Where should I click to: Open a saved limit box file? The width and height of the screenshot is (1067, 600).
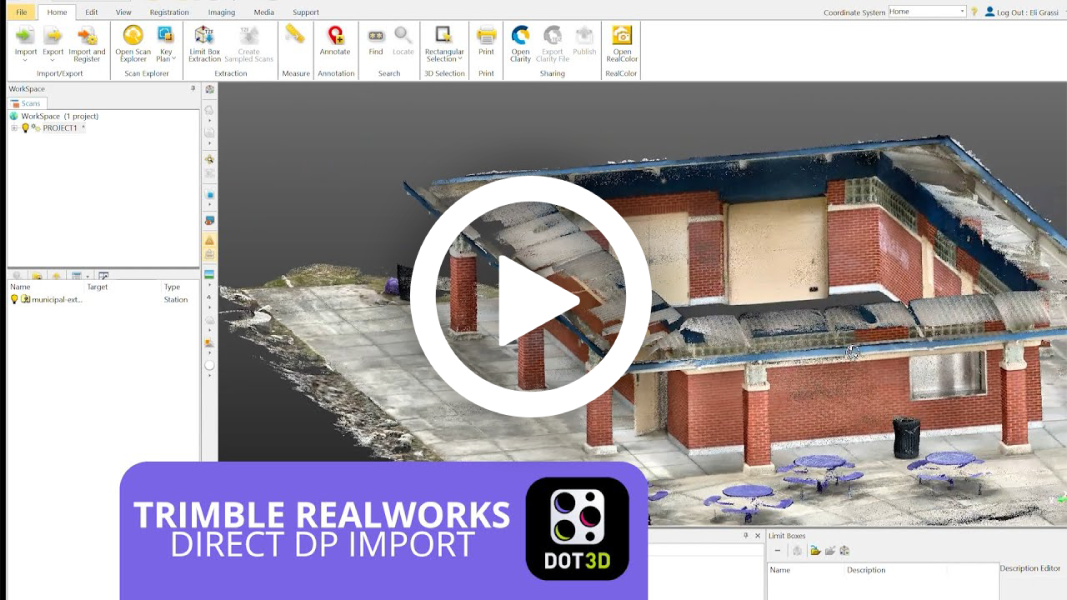815,550
